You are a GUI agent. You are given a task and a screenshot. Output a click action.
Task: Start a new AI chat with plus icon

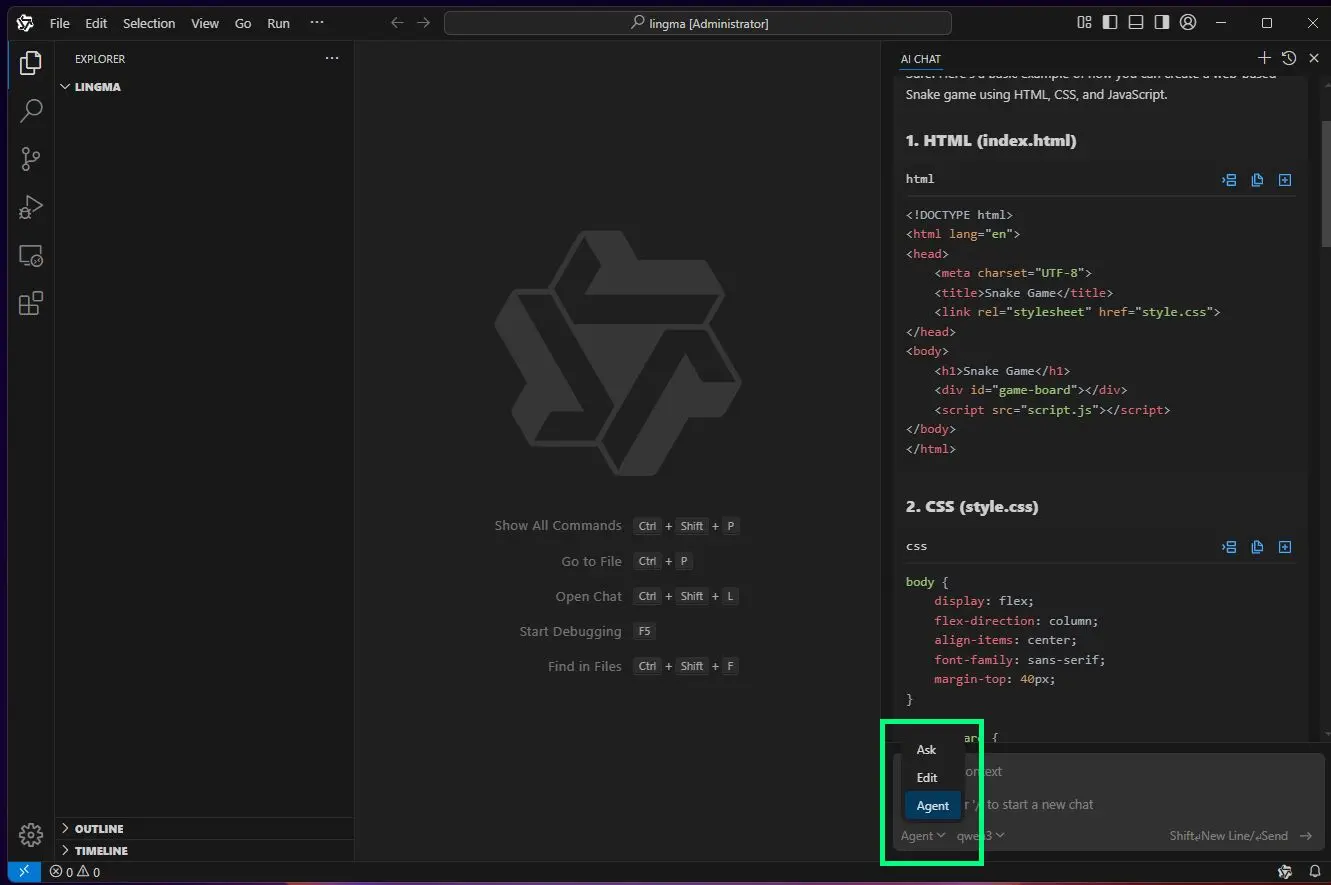click(x=1264, y=59)
